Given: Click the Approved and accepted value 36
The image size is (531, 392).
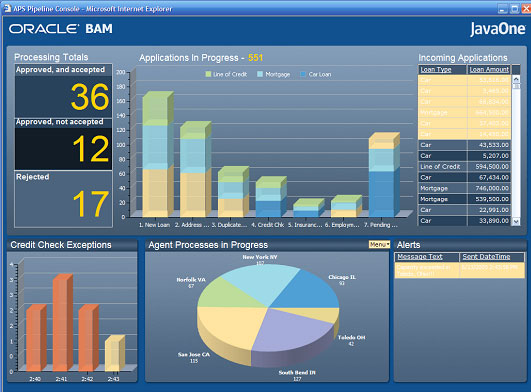Looking at the screenshot, I should click(90, 97).
